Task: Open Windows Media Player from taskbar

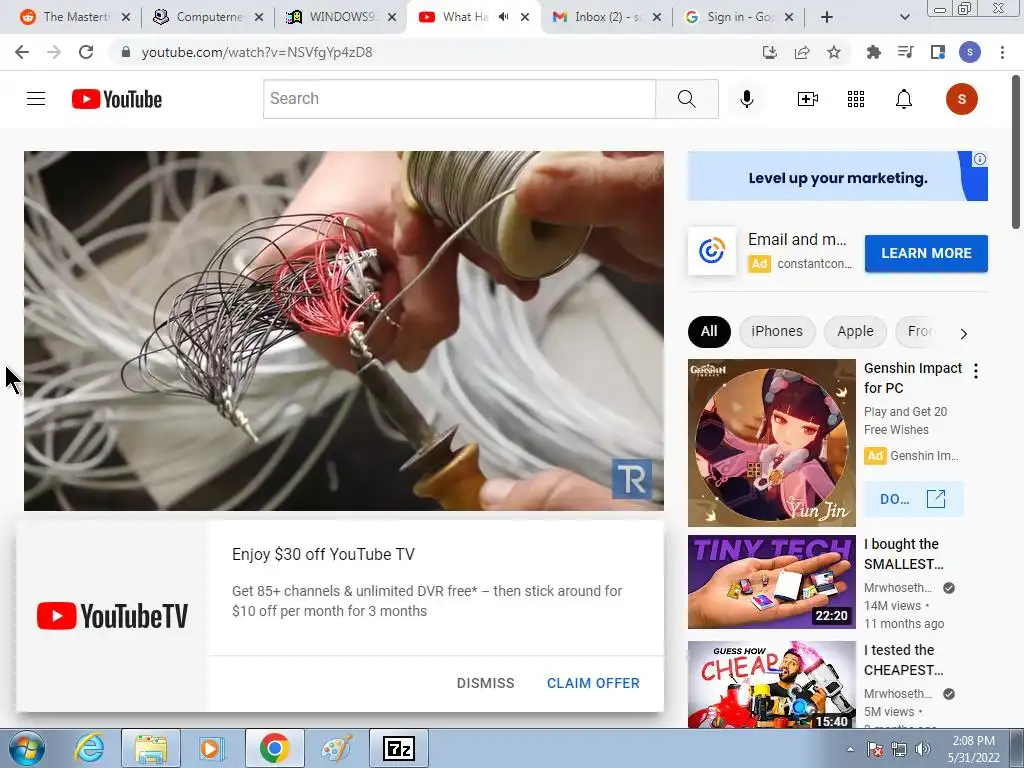Action: (212, 748)
